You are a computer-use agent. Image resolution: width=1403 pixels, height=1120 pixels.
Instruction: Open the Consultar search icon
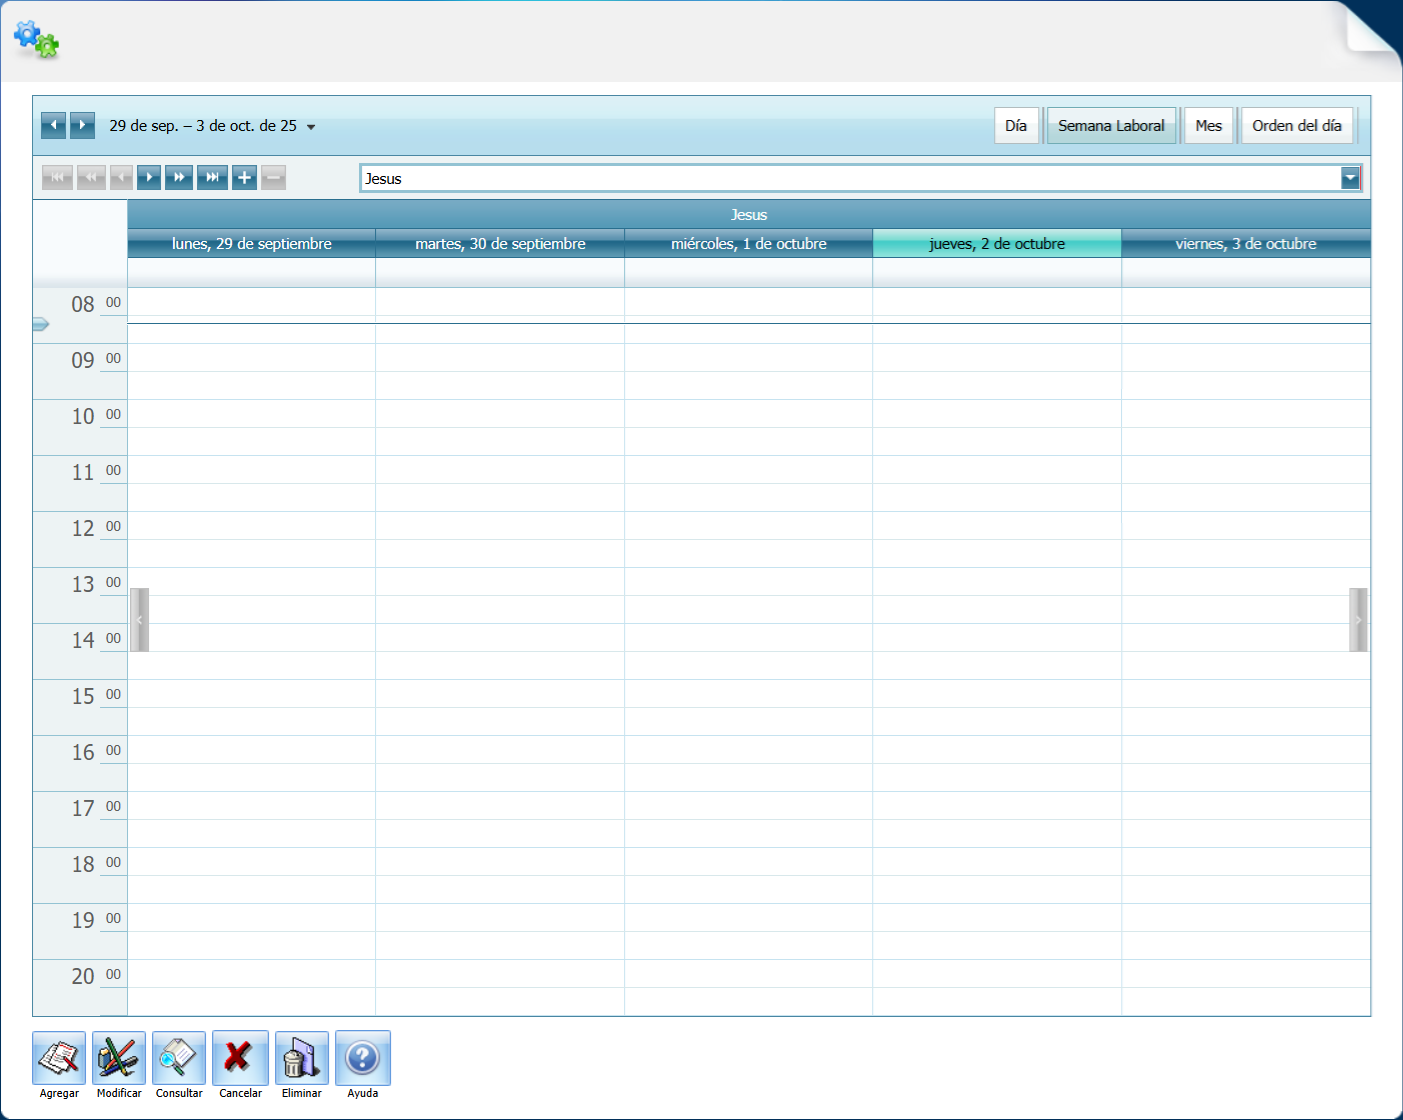(x=178, y=1058)
